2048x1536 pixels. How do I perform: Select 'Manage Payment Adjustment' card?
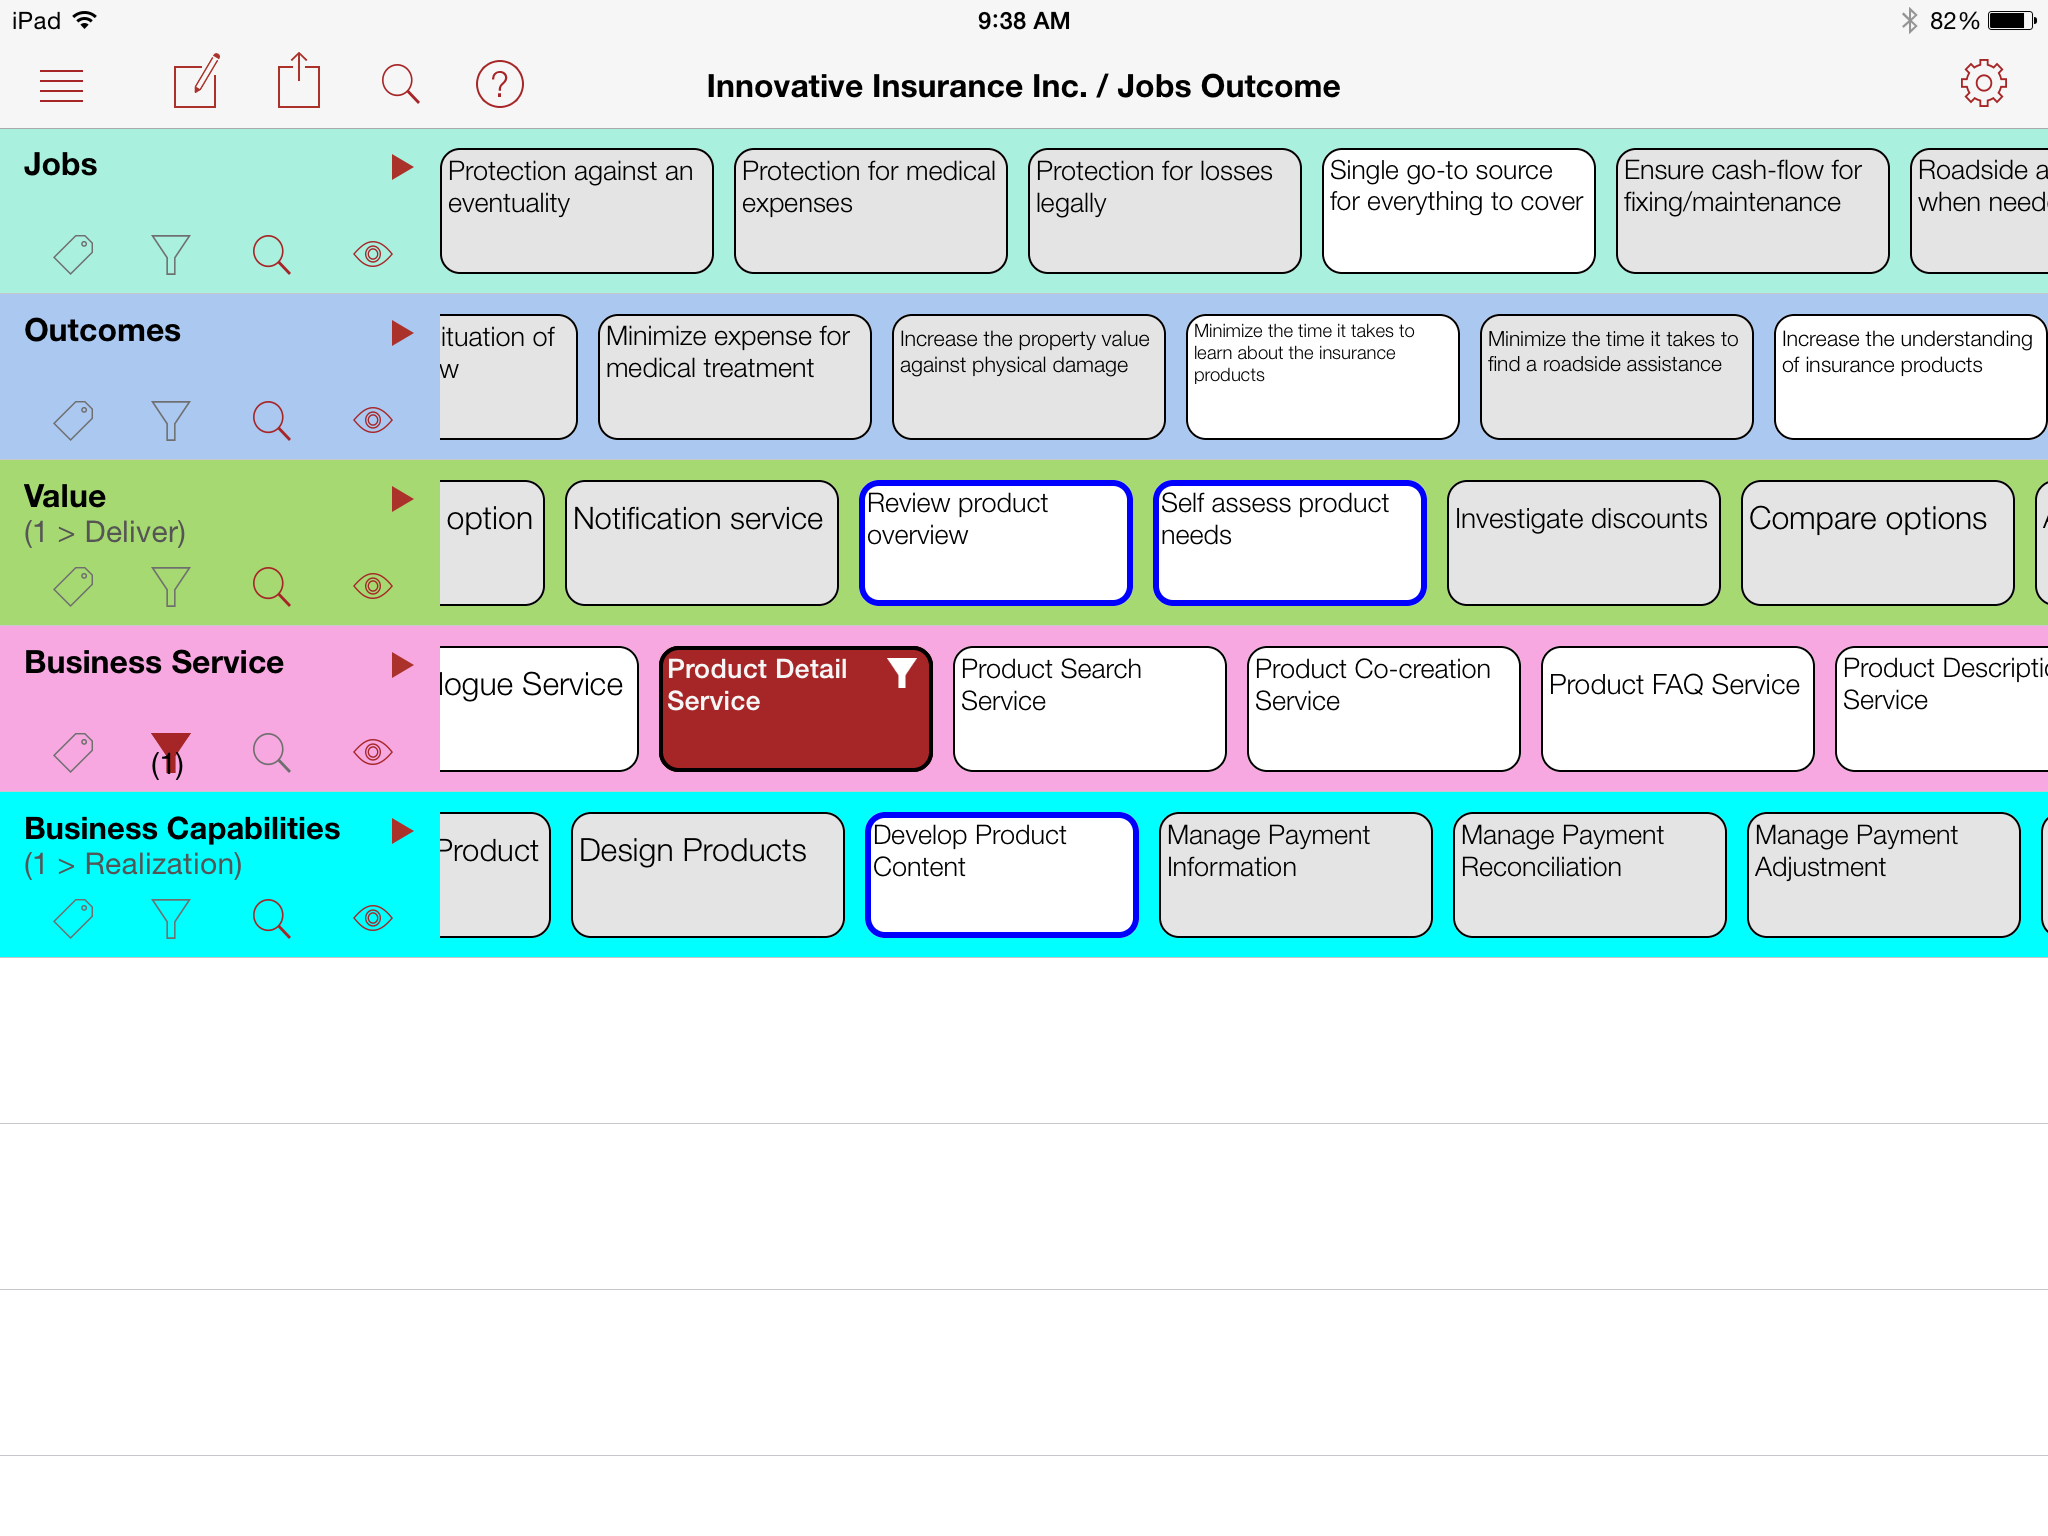[x=1884, y=875]
